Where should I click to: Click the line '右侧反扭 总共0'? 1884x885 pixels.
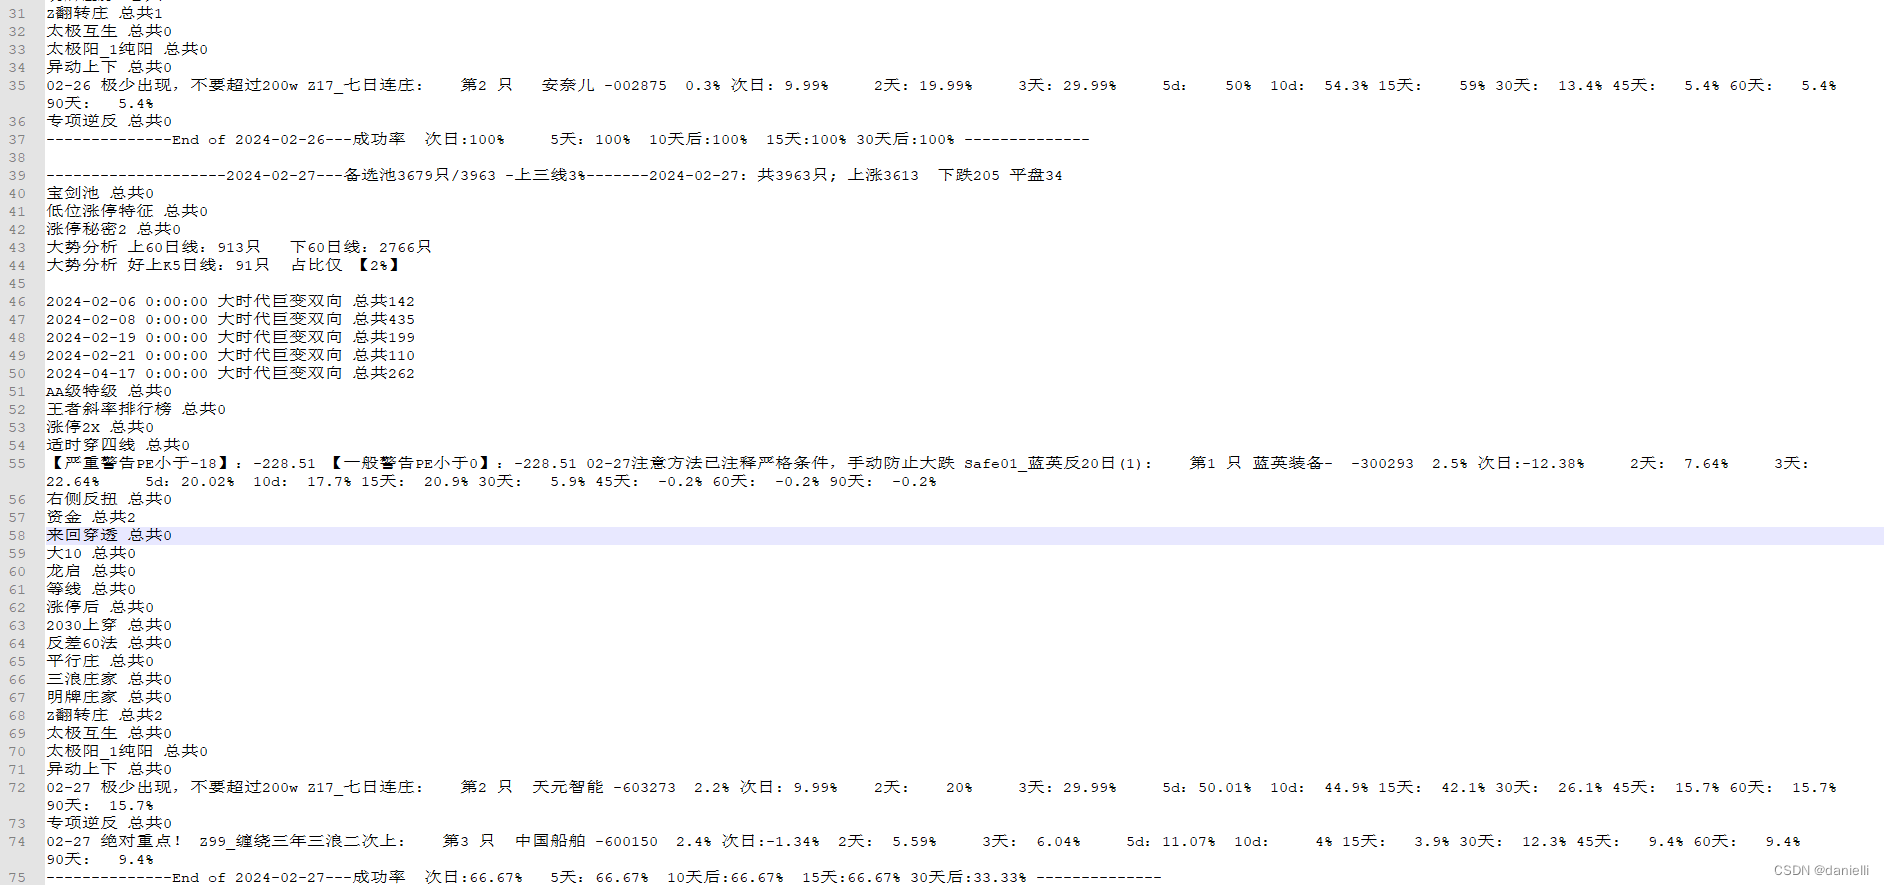pyautogui.click(x=109, y=499)
